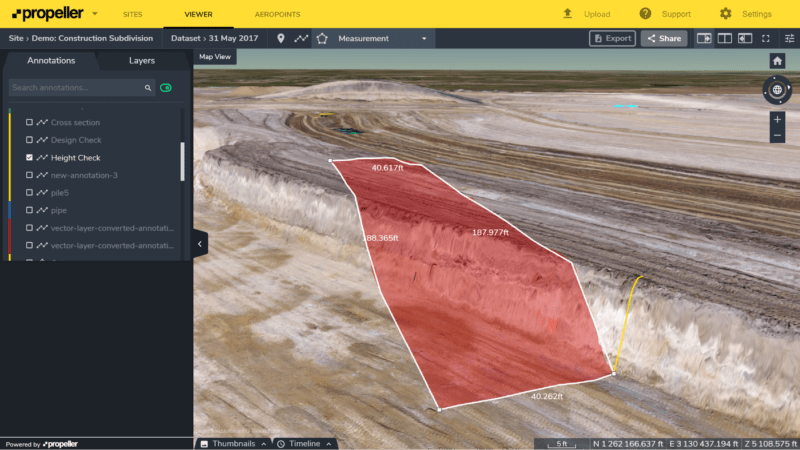Select the point marker tool icon
800x450 pixels.
(281, 38)
